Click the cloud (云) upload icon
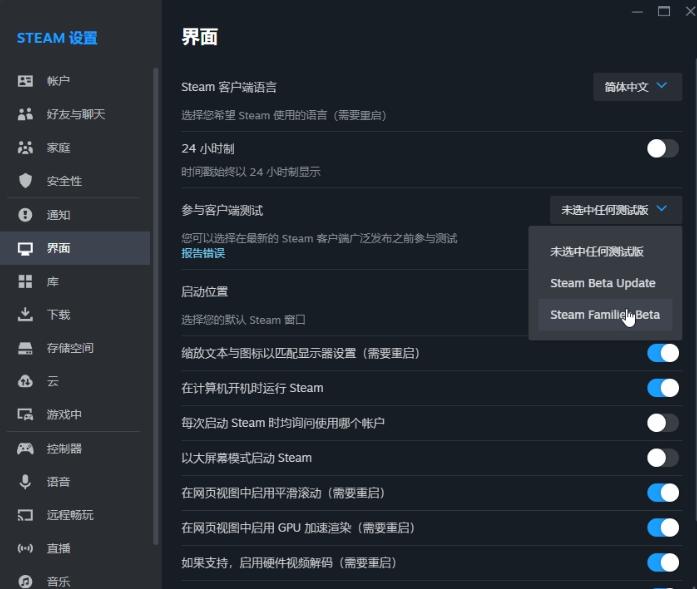697x589 pixels. click(x=25, y=381)
